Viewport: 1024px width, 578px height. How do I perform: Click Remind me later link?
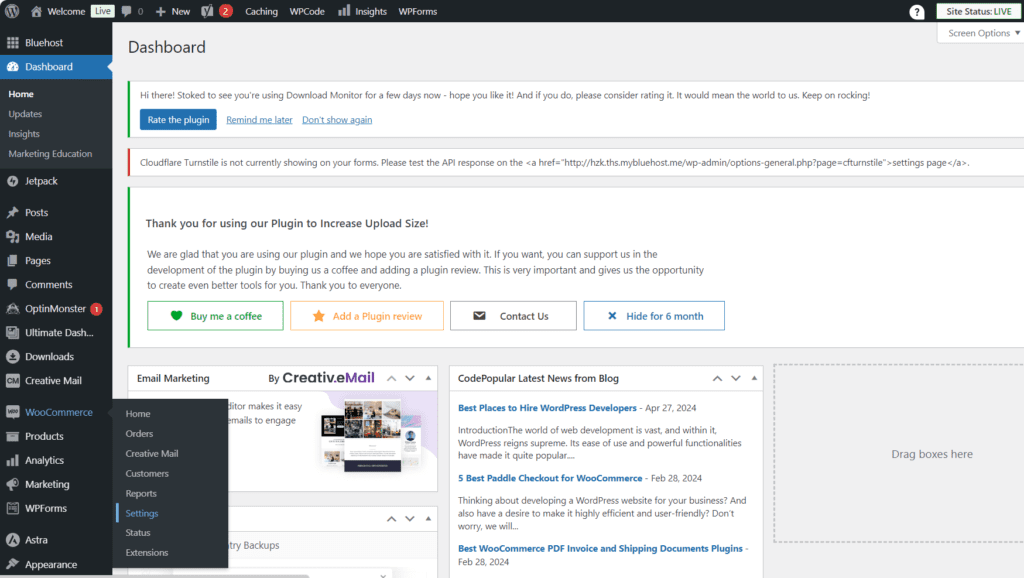tap(259, 120)
